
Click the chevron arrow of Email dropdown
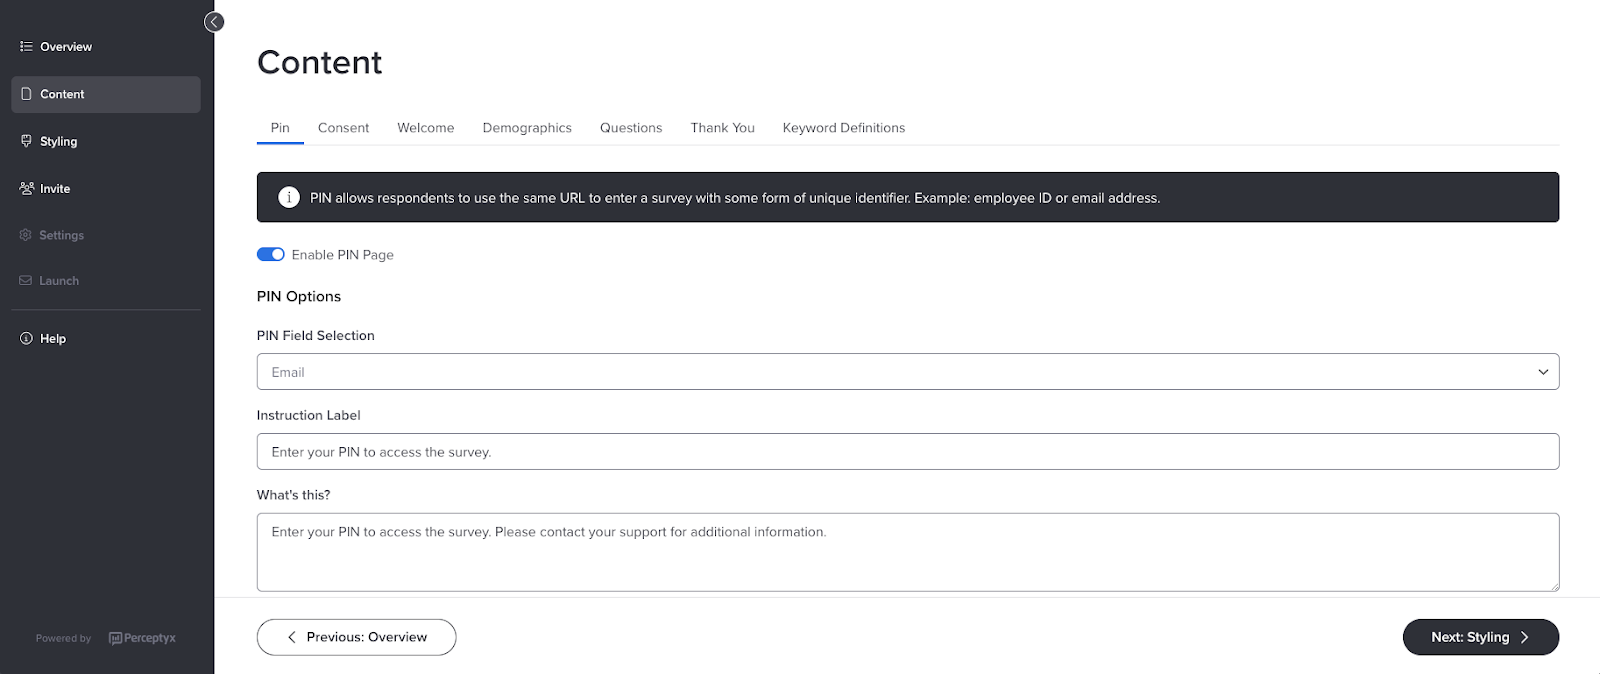pos(1543,372)
